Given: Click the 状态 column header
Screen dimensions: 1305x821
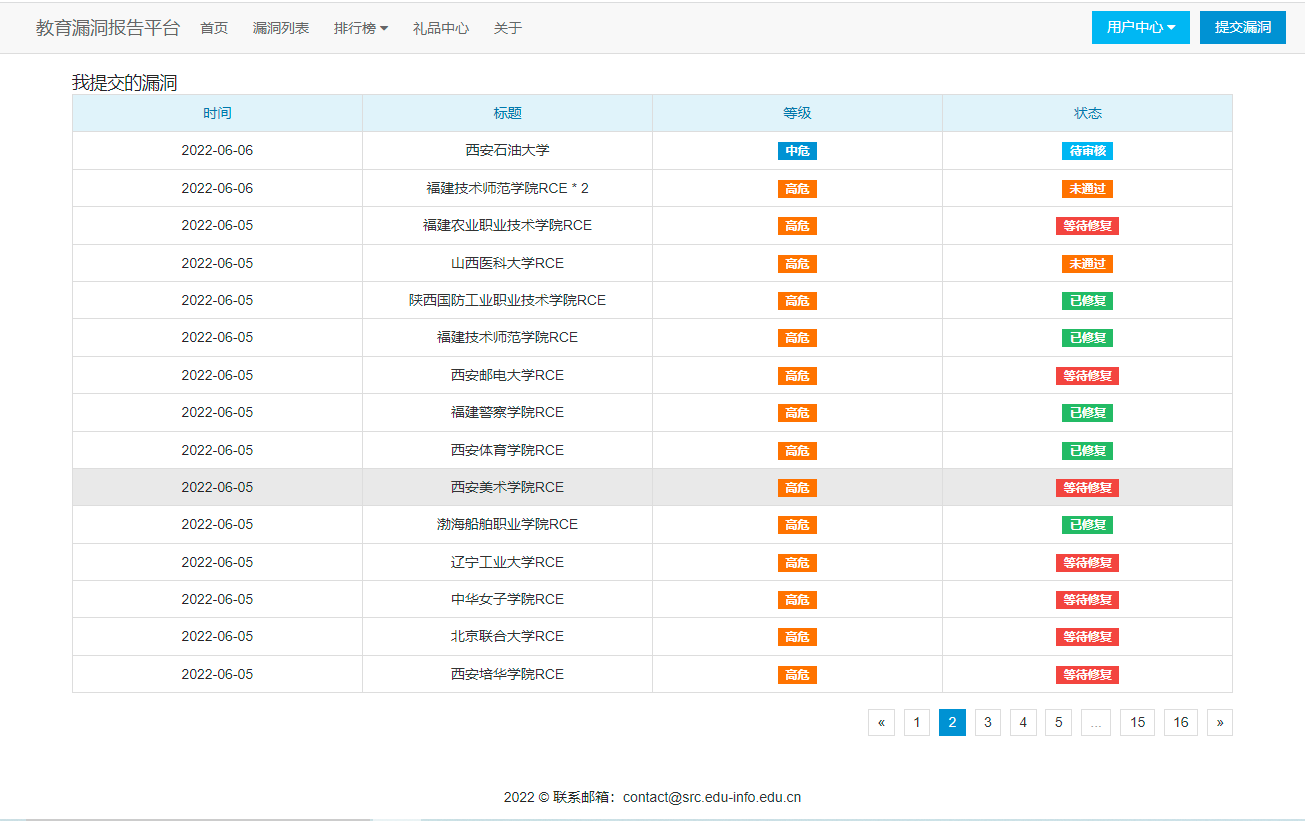Looking at the screenshot, I should (1087, 113).
